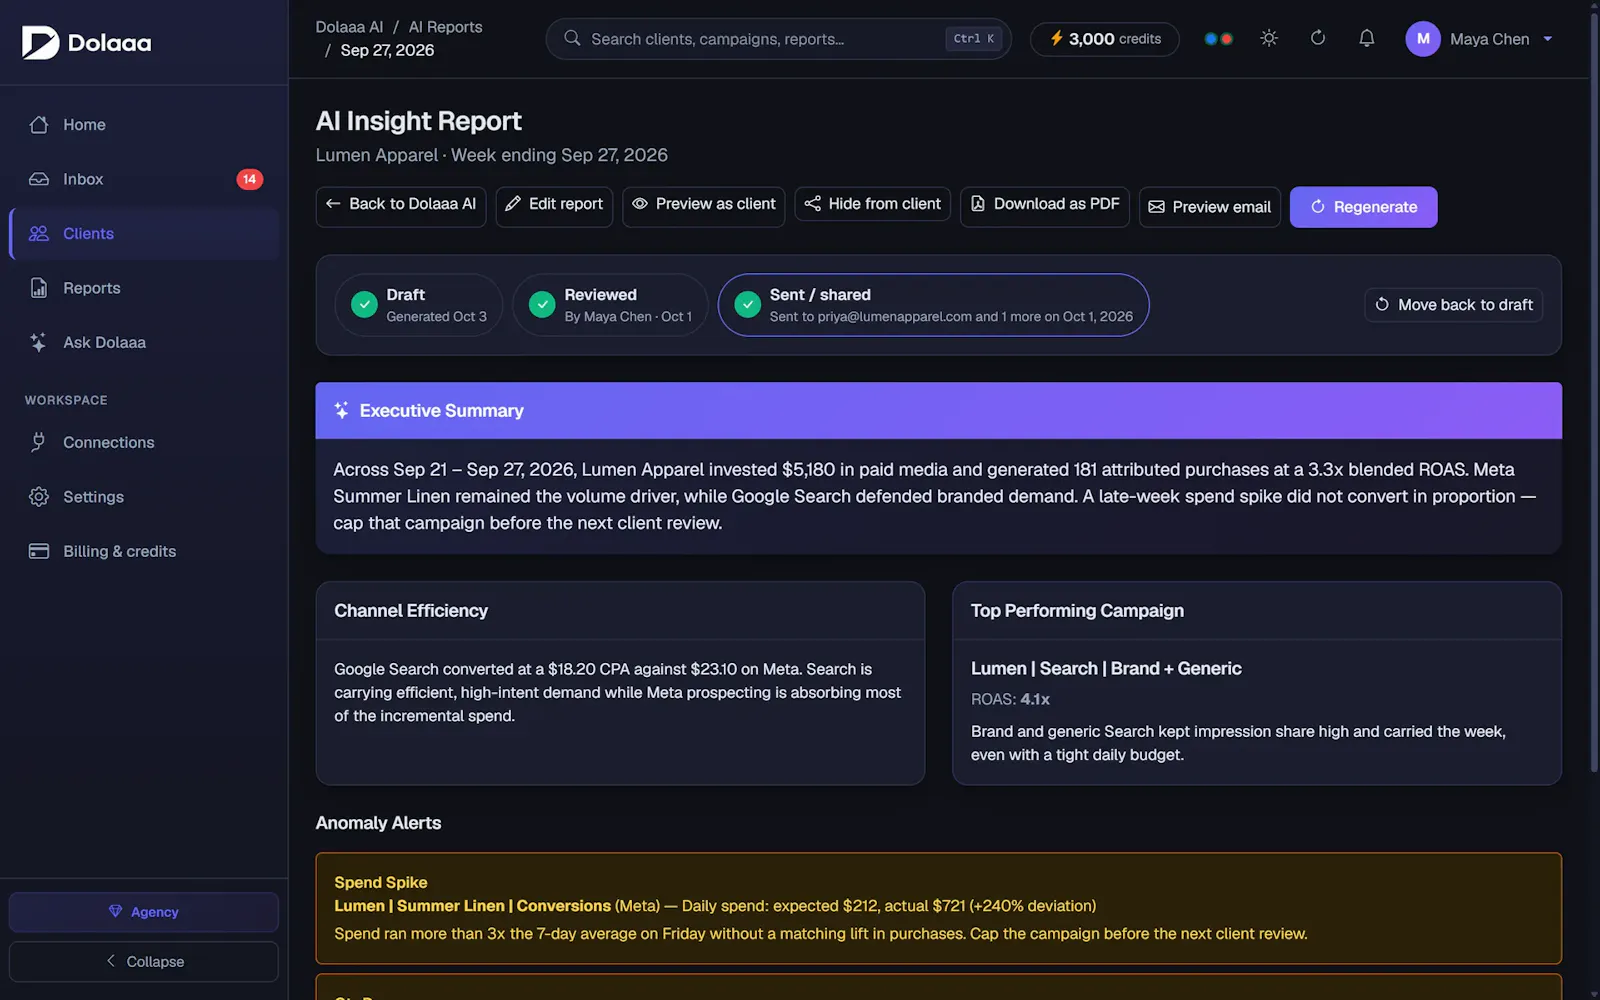Select the Sent / shared status step
Image resolution: width=1600 pixels, height=1000 pixels.
(933, 305)
